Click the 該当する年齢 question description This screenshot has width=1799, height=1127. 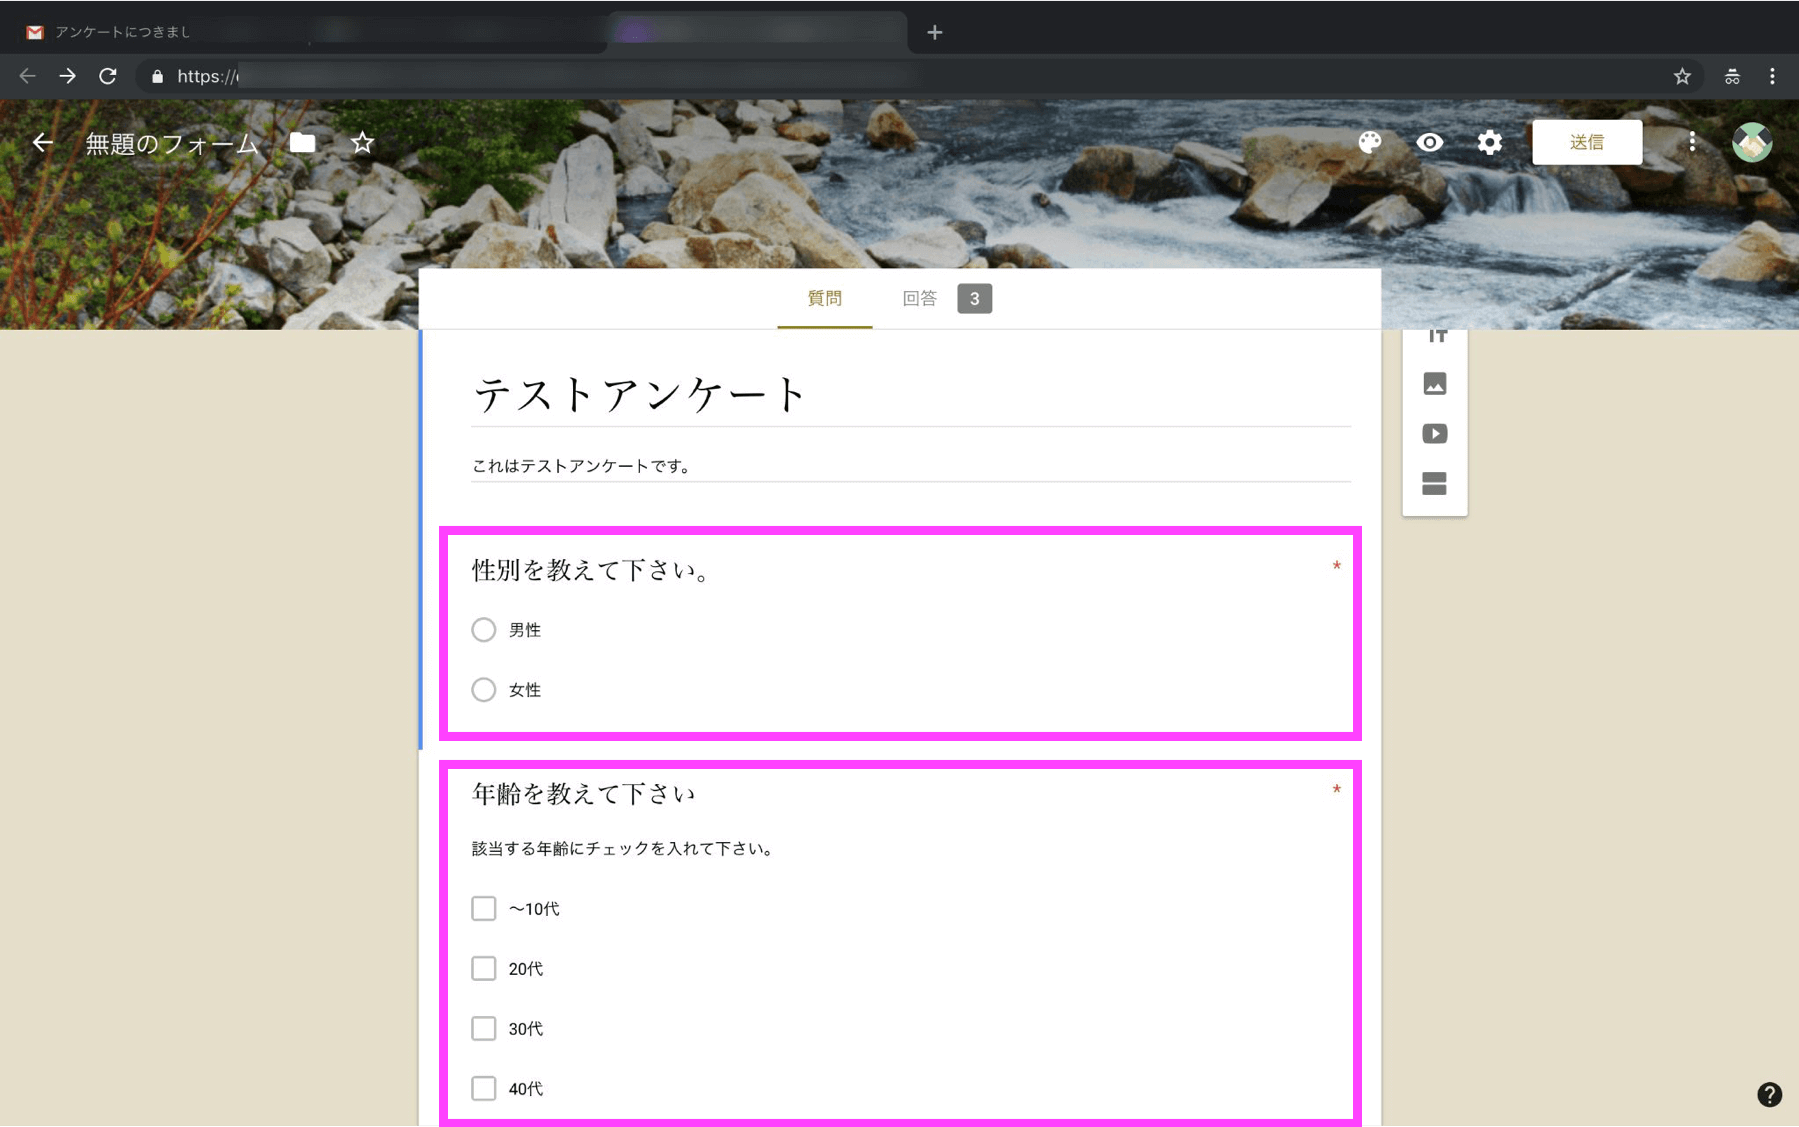click(x=623, y=849)
